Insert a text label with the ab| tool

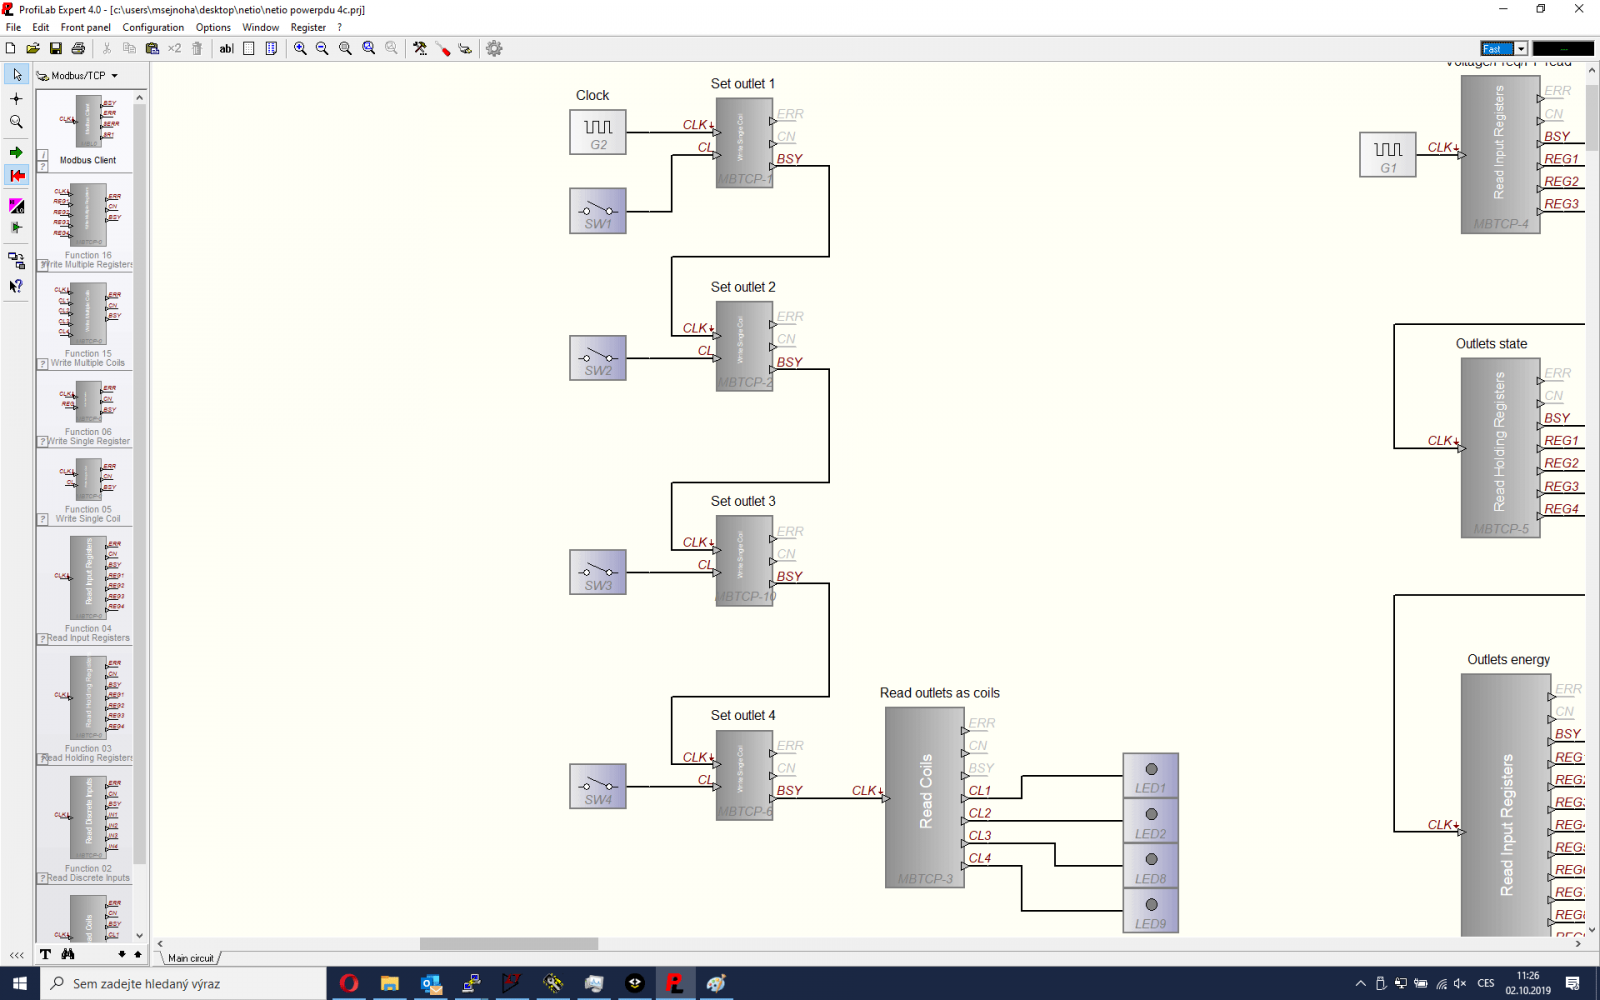coord(226,48)
